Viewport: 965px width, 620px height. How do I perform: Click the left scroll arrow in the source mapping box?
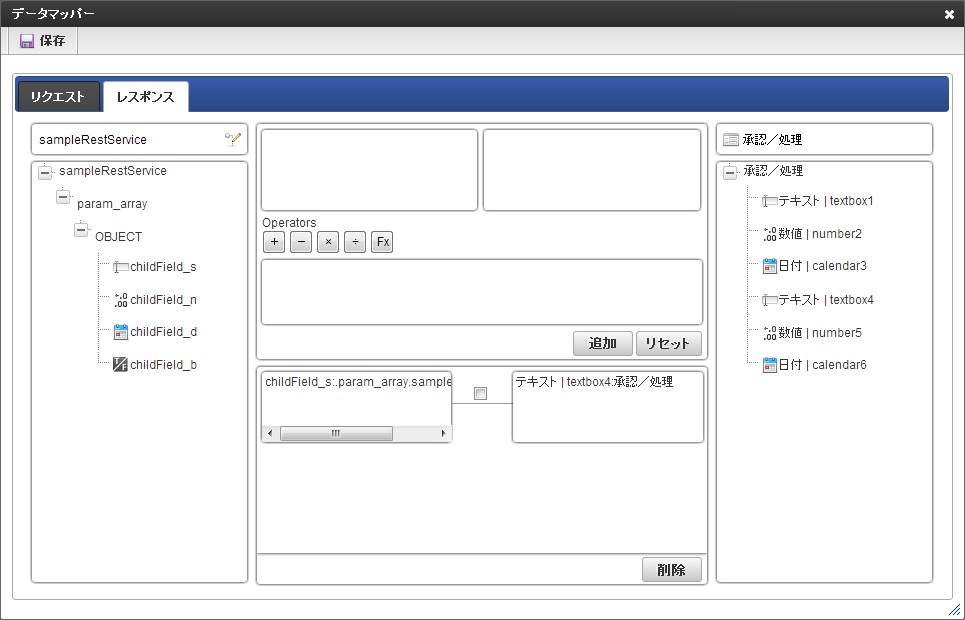click(270, 433)
